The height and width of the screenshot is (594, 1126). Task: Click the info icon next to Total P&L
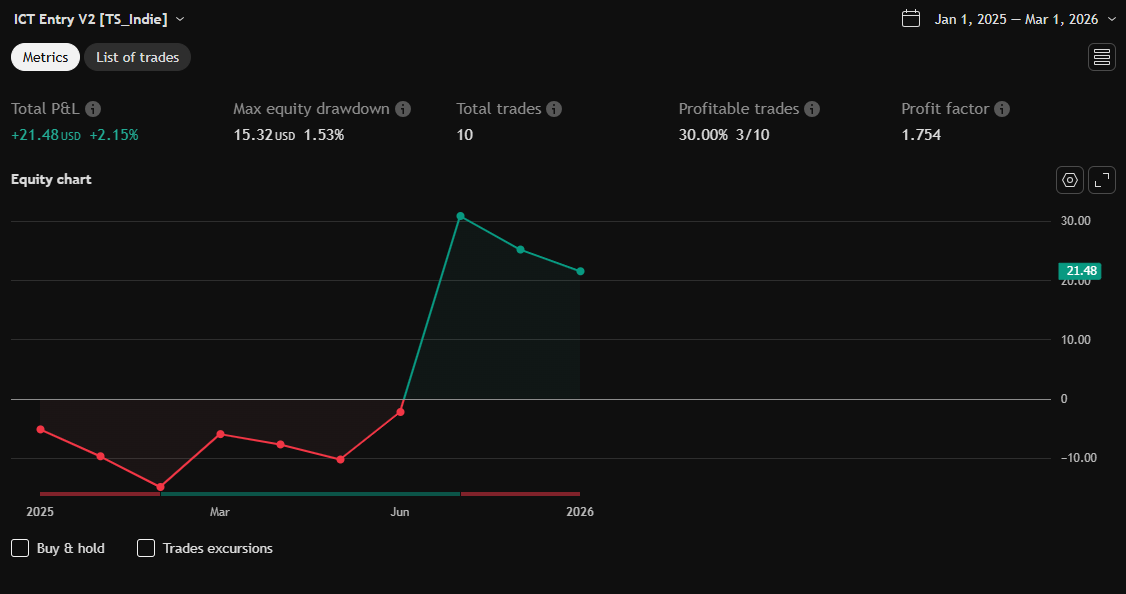point(93,109)
